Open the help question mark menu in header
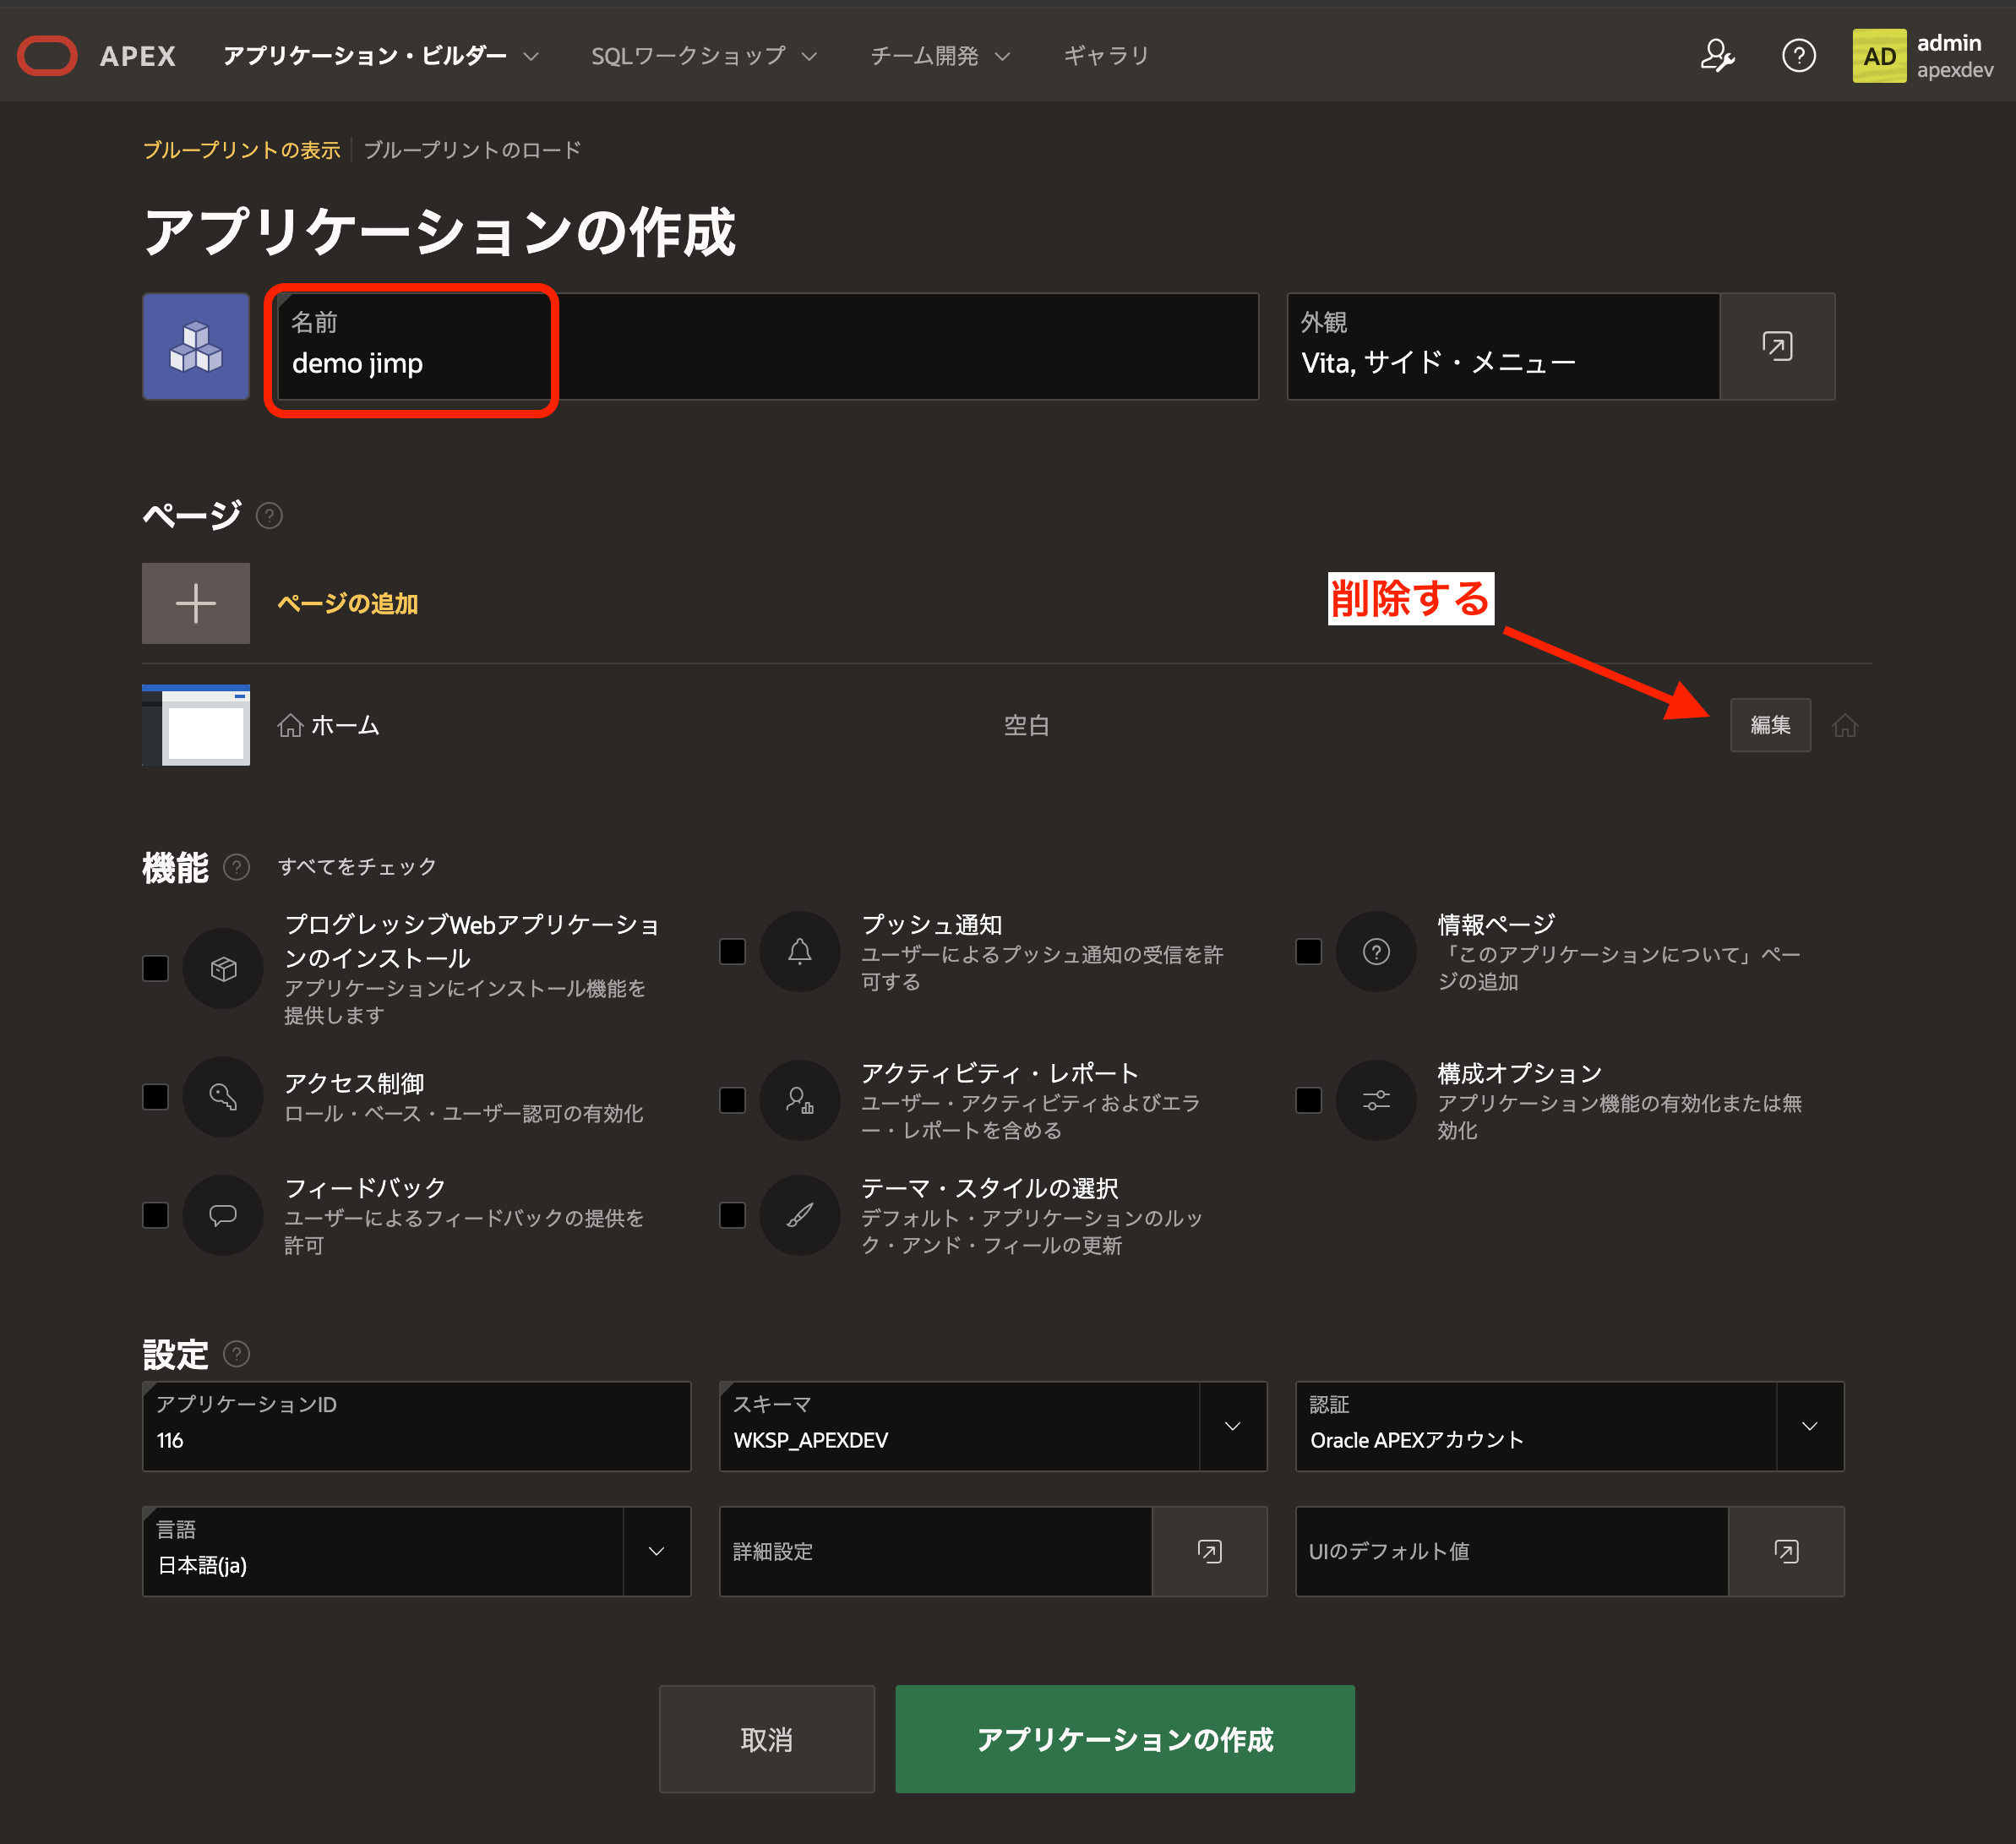This screenshot has width=2016, height=1844. point(1798,55)
